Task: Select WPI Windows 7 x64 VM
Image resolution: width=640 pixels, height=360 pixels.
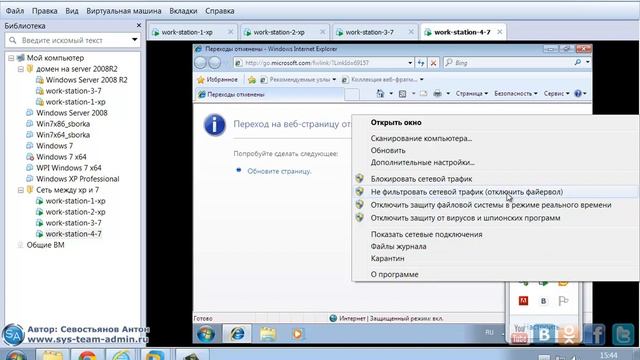Action: (68, 168)
